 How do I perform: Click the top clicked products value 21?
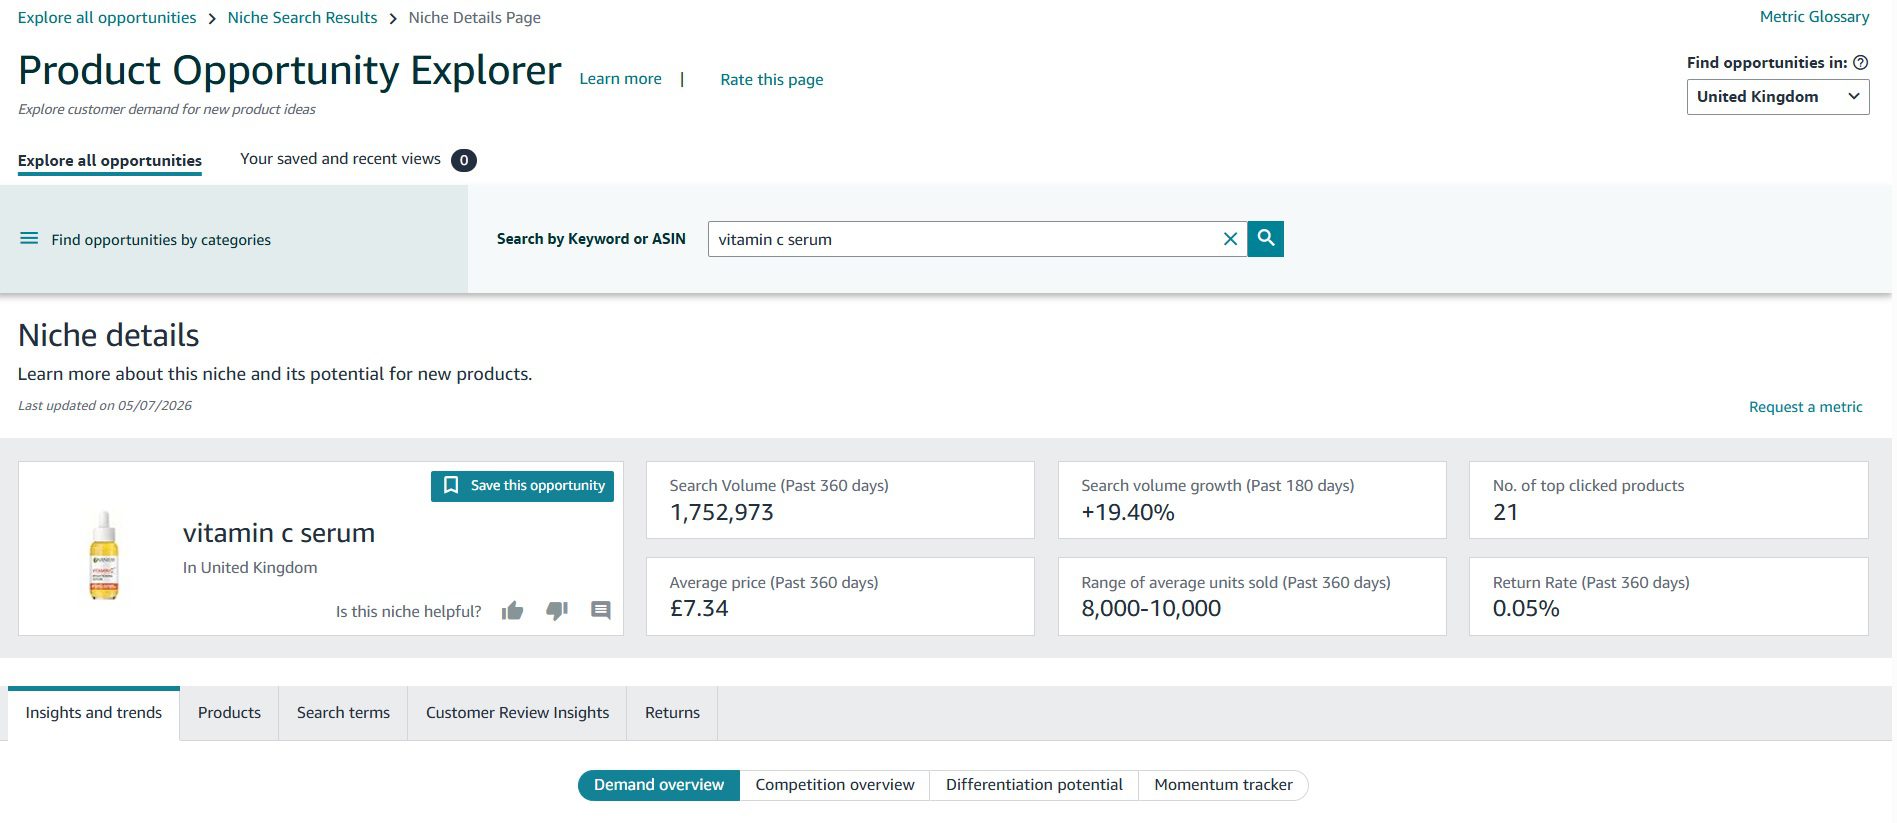(1505, 513)
